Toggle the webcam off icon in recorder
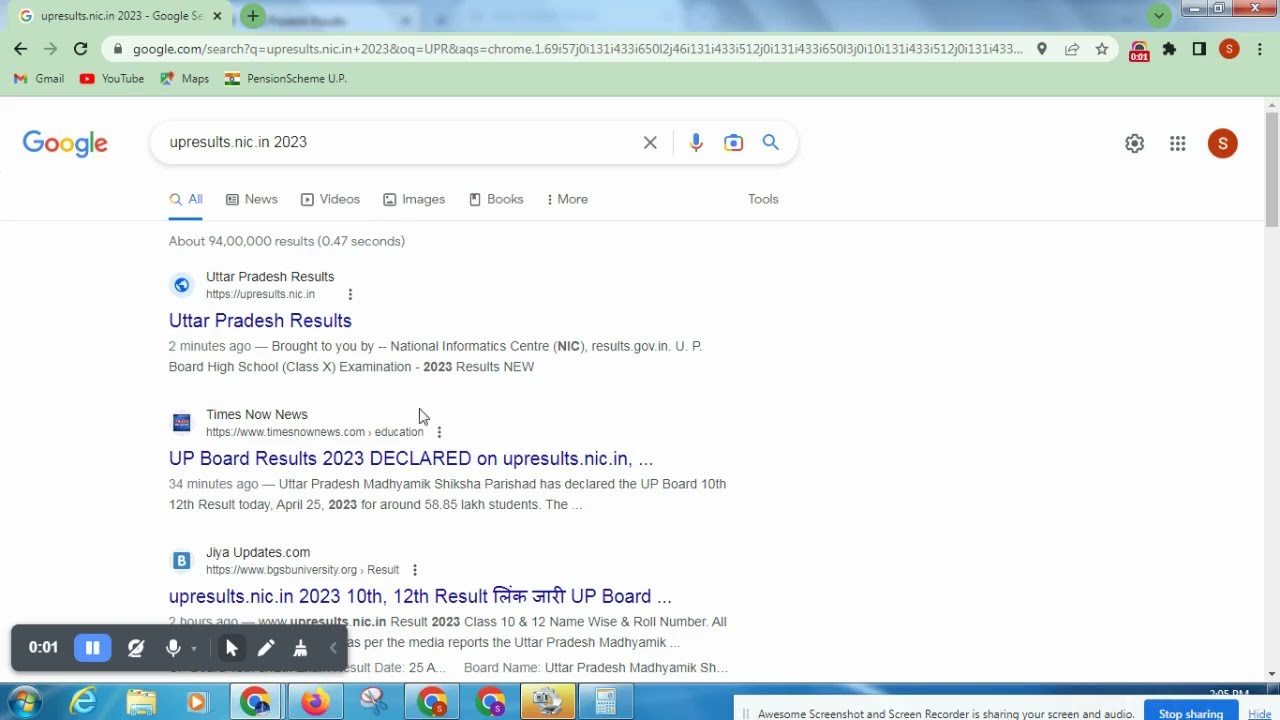1280x720 pixels. pyautogui.click(x=136, y=648)
